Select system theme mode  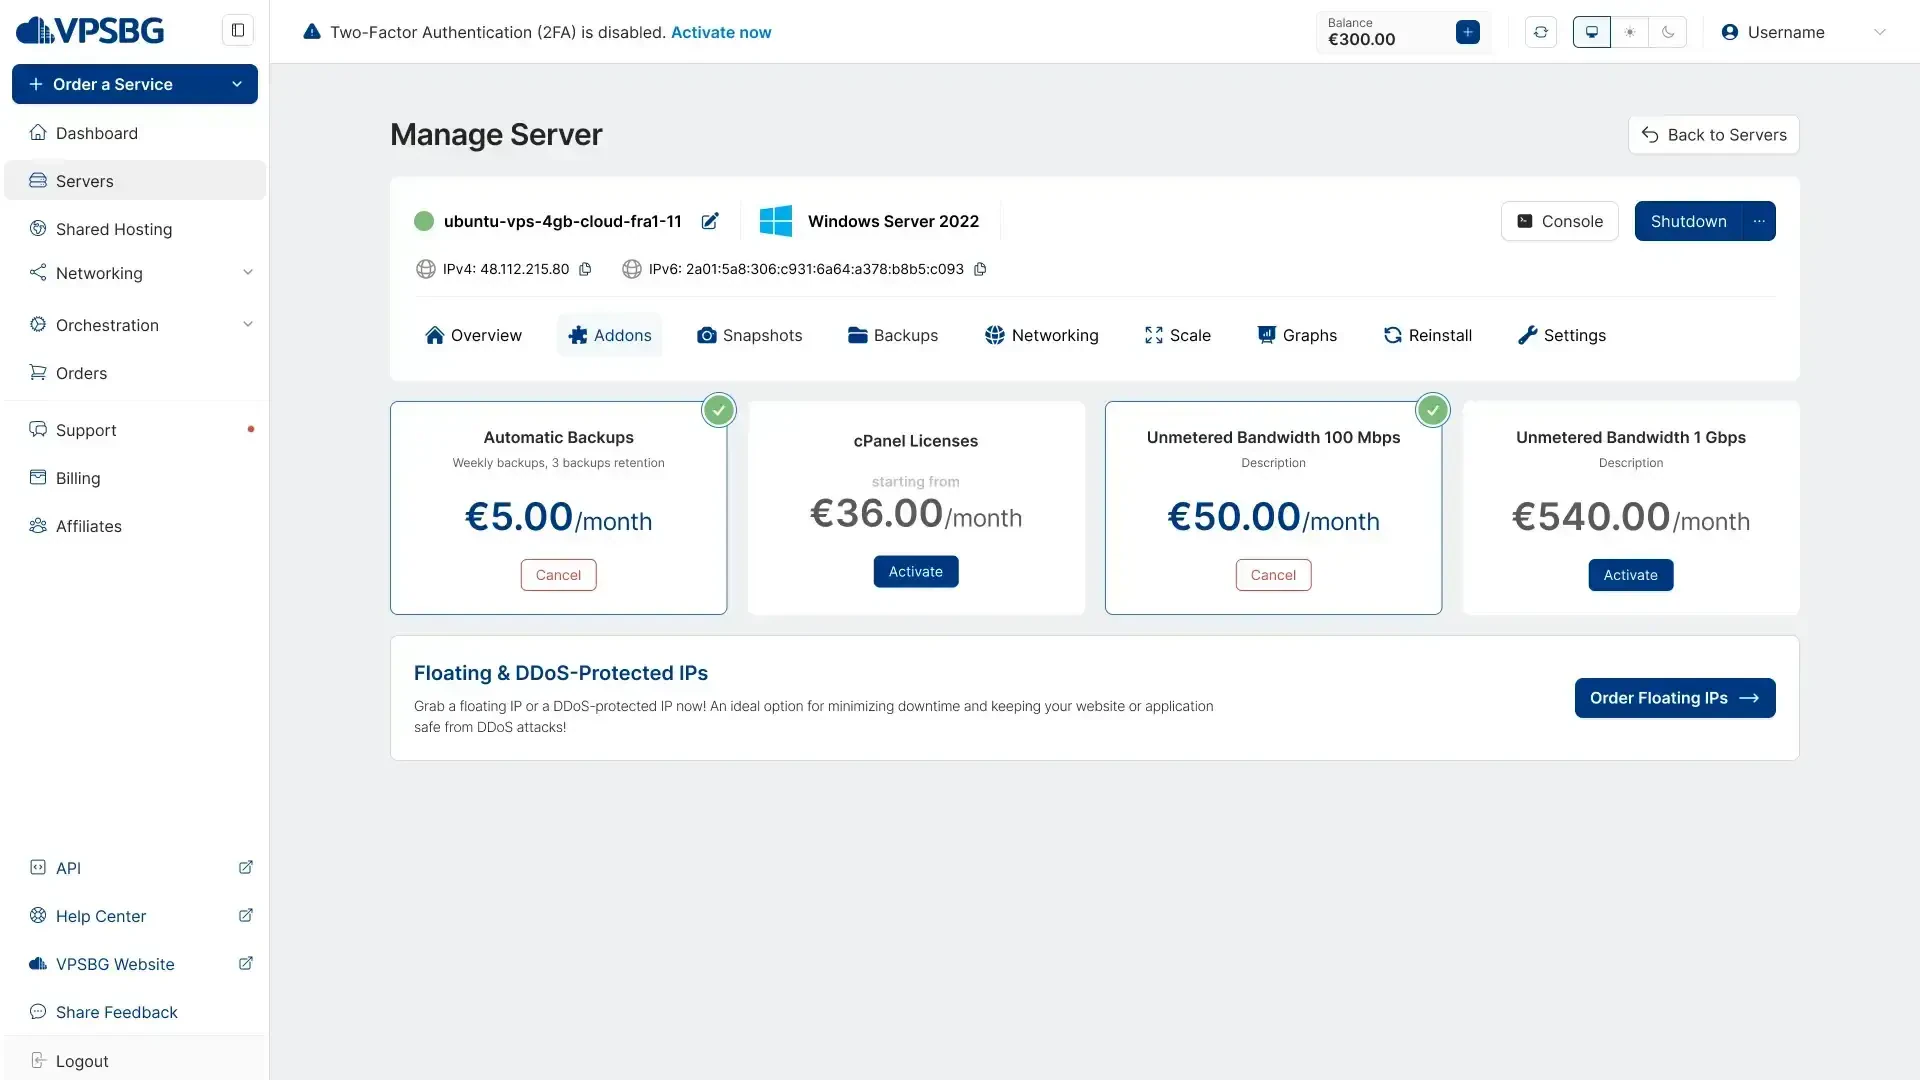tap(1592, 32)
